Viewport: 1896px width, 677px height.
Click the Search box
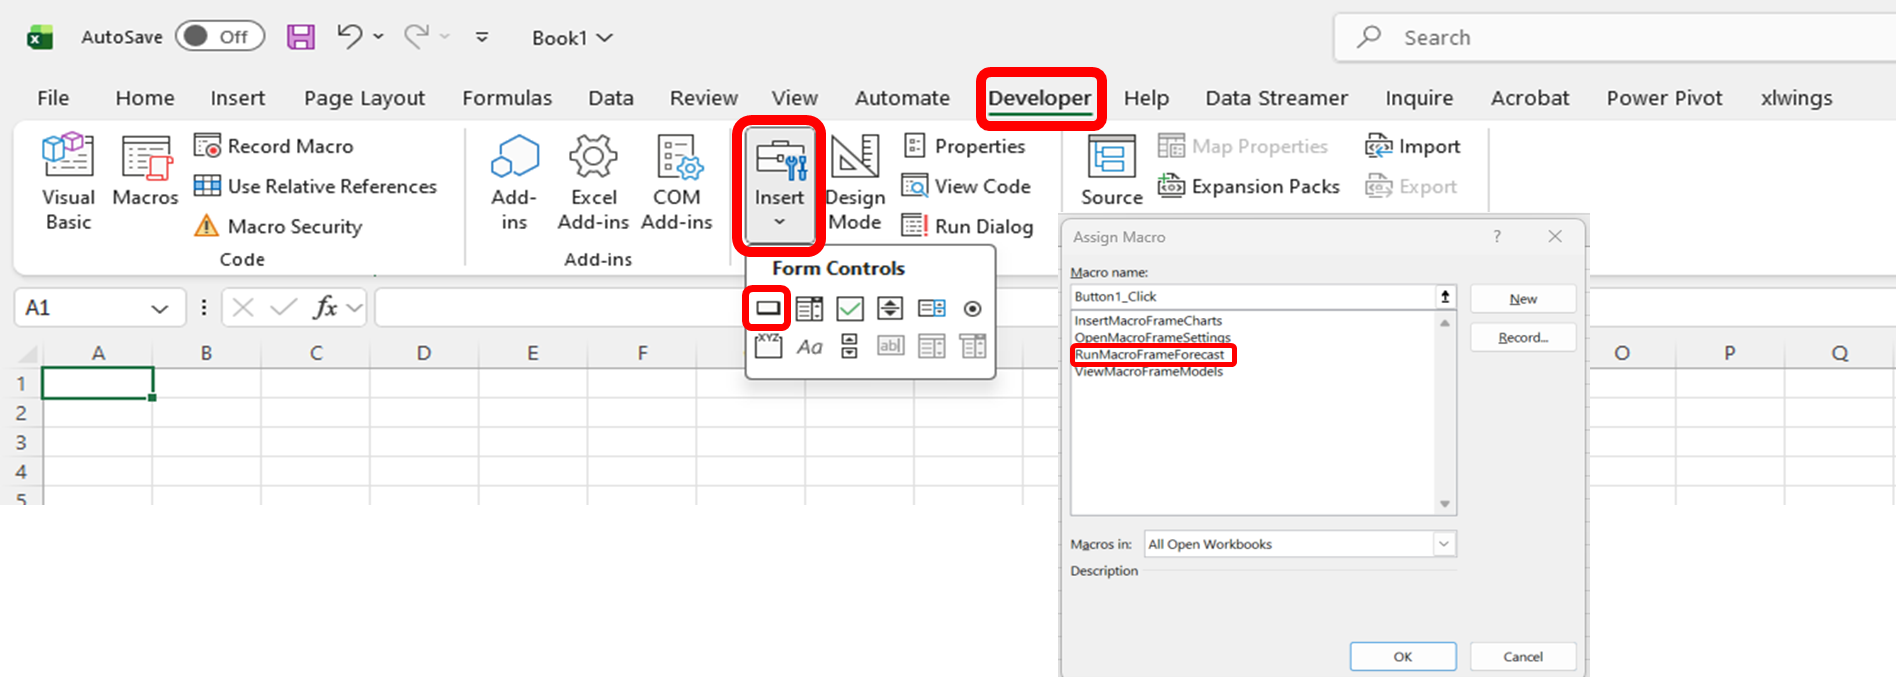[x=1614, y=37]
